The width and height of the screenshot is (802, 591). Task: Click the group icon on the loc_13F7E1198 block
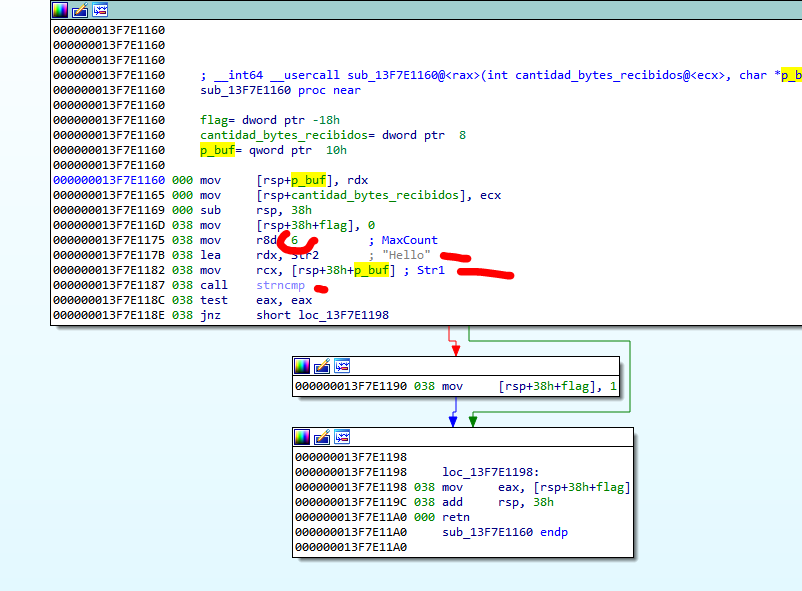coord(342,437)
